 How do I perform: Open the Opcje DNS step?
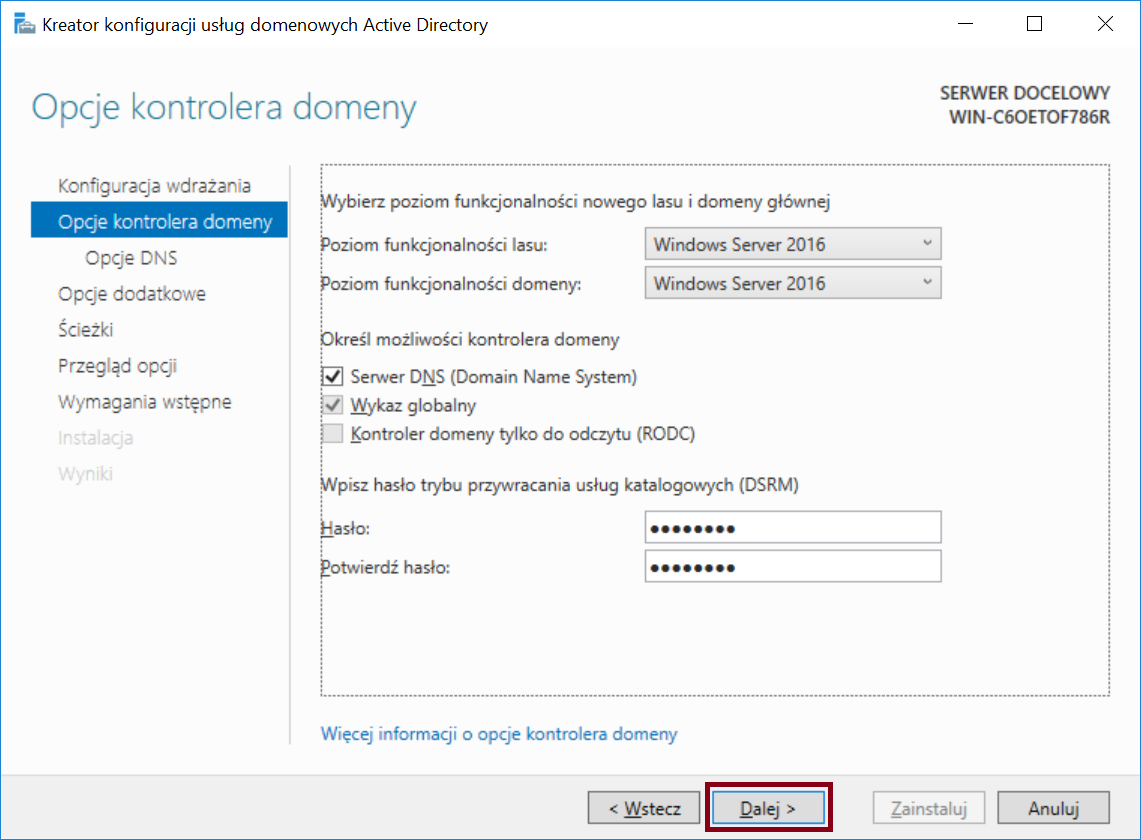point(131,258)
